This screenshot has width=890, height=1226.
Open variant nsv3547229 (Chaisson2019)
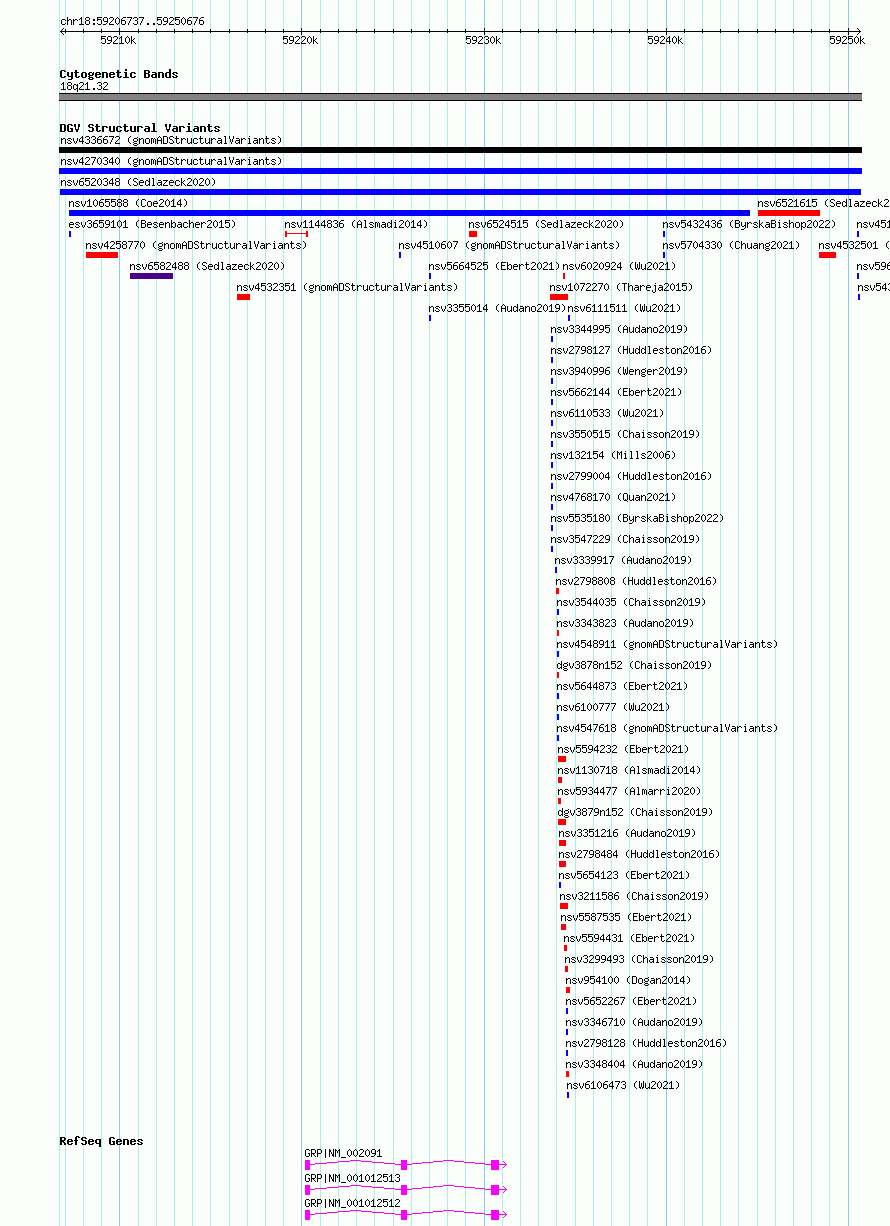(x=625, y=539)
